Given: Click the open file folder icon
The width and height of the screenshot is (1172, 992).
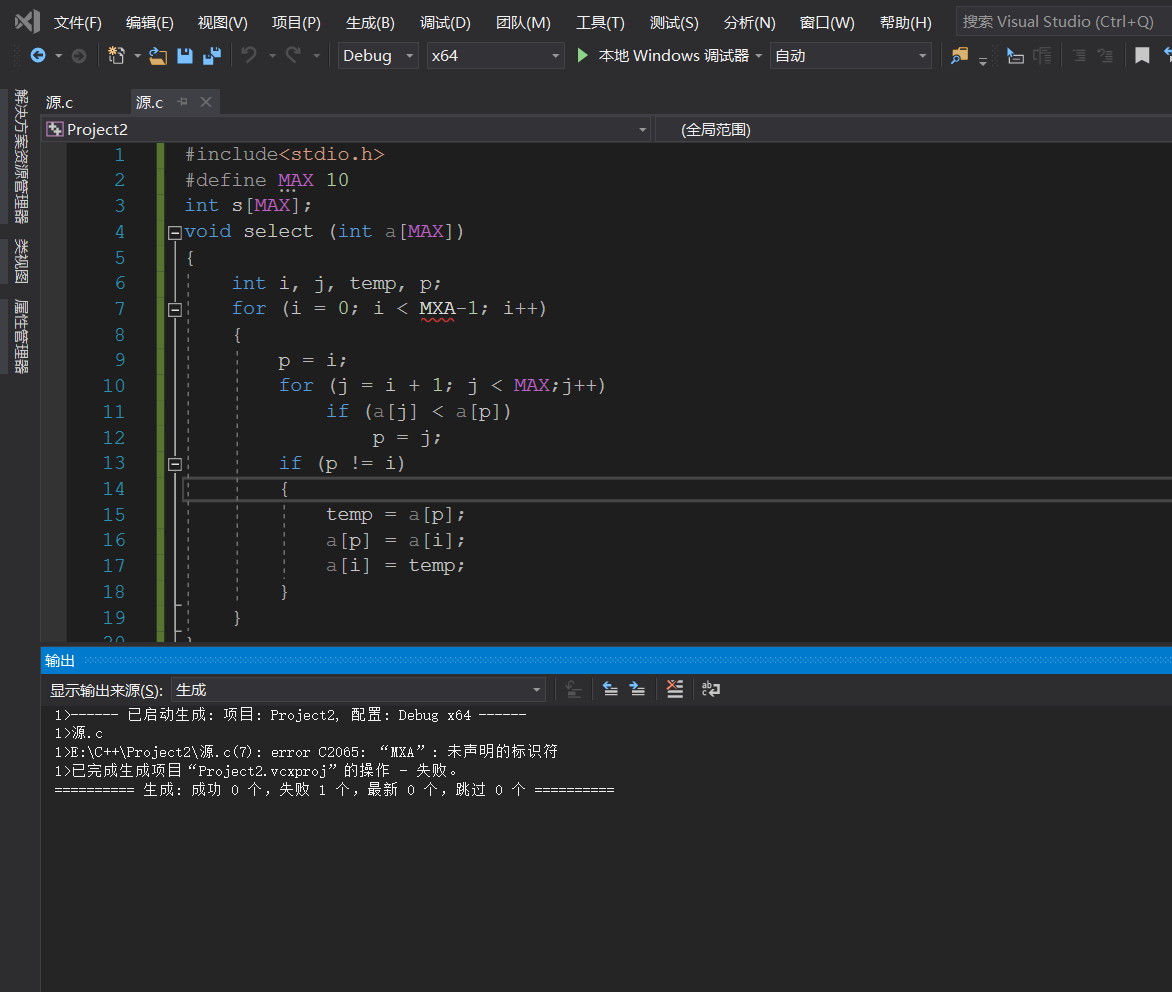Looking at the screenshot, I should pos(158,55).
